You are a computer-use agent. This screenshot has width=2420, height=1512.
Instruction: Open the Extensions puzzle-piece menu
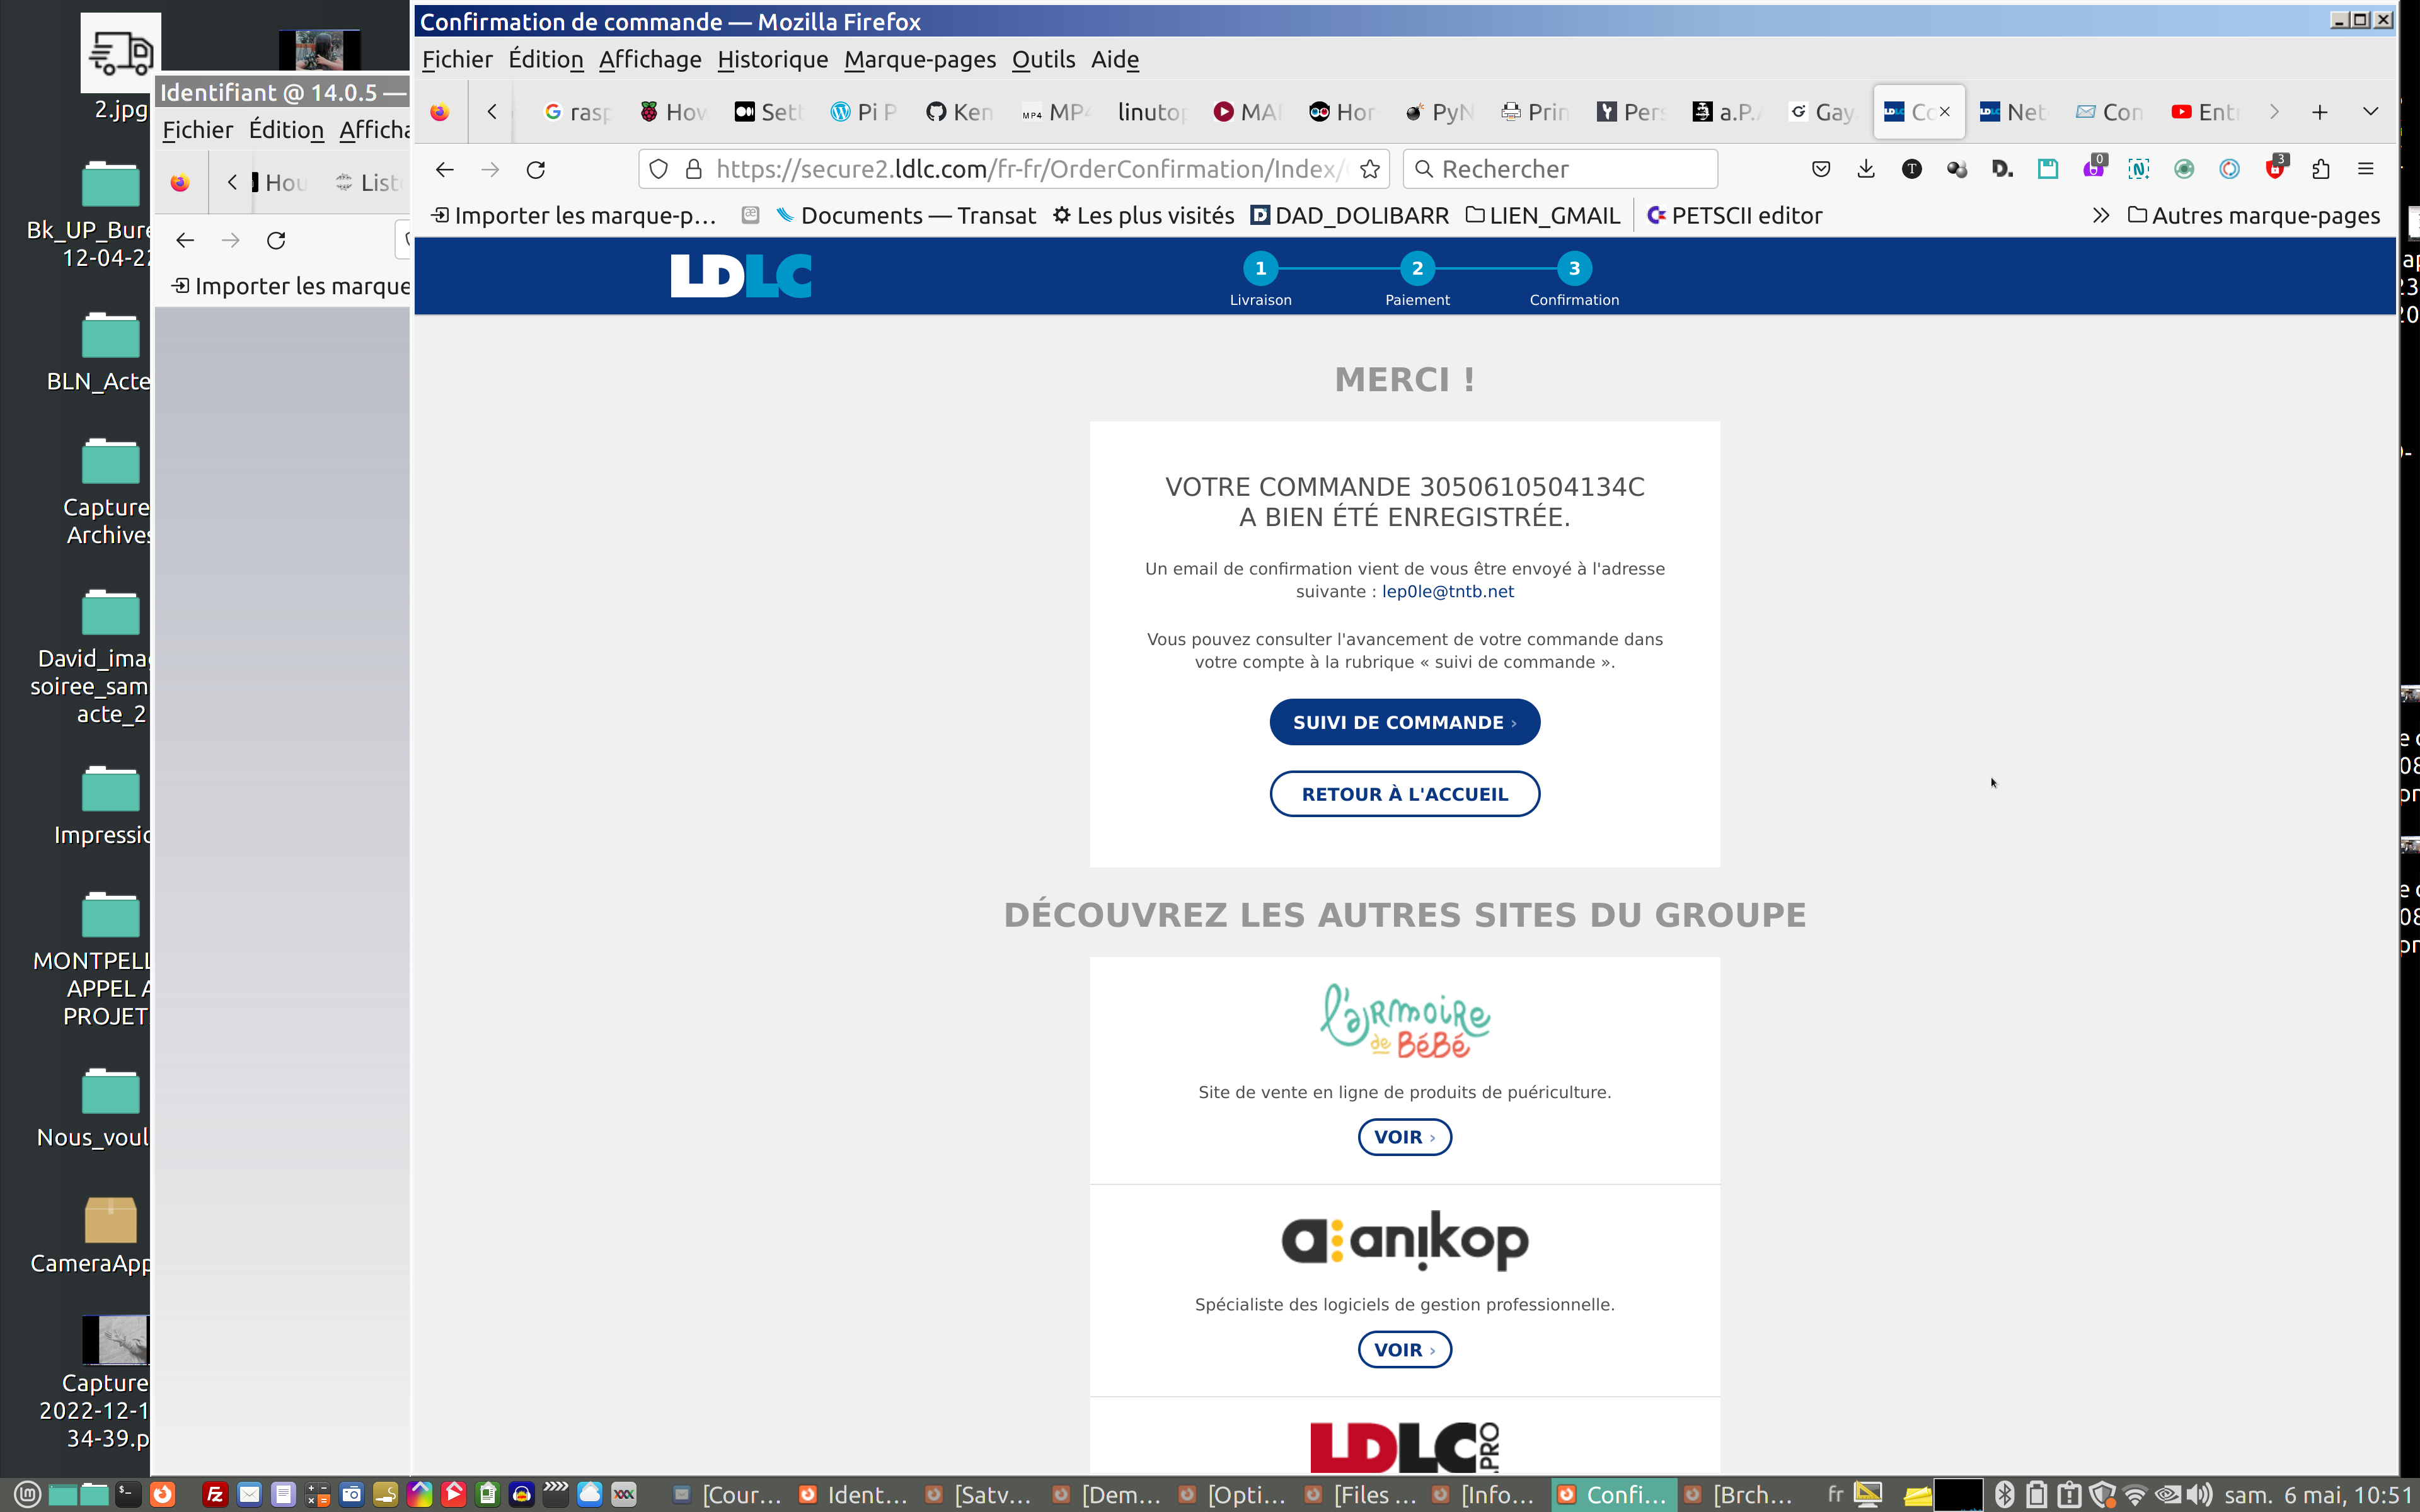click(x=2321, y=169)
